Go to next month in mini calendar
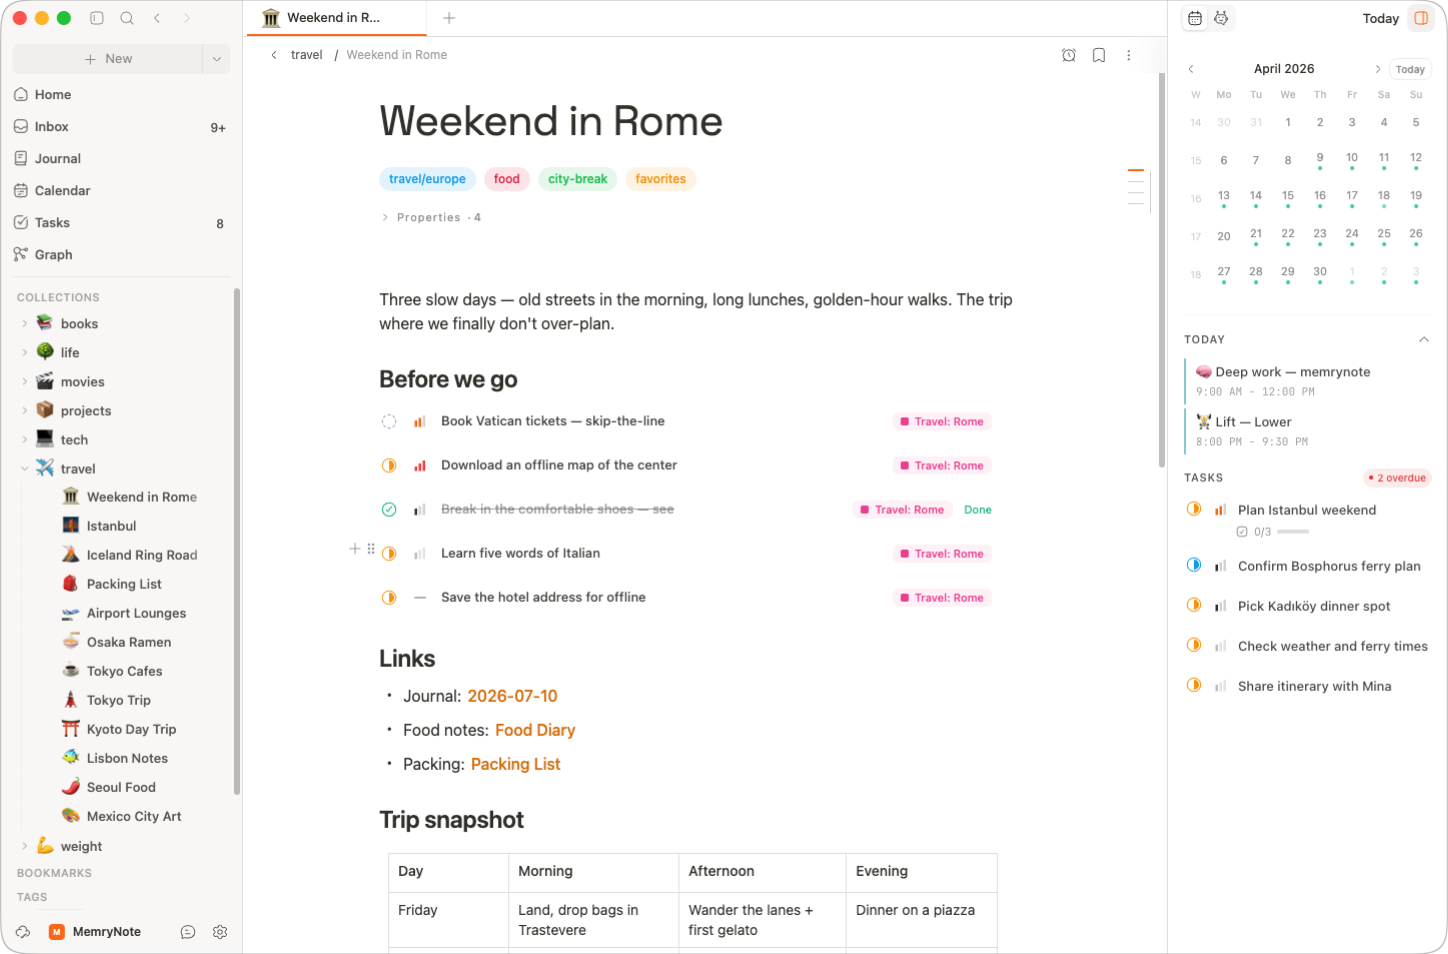The width and height of the screenshot is (1448, 954). pos(1378,69)
